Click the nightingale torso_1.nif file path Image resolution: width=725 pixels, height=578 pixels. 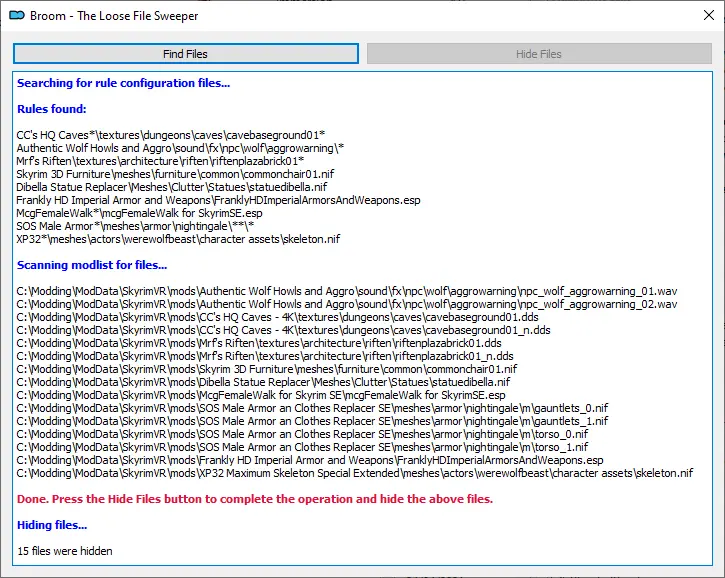tap(302, 447)
